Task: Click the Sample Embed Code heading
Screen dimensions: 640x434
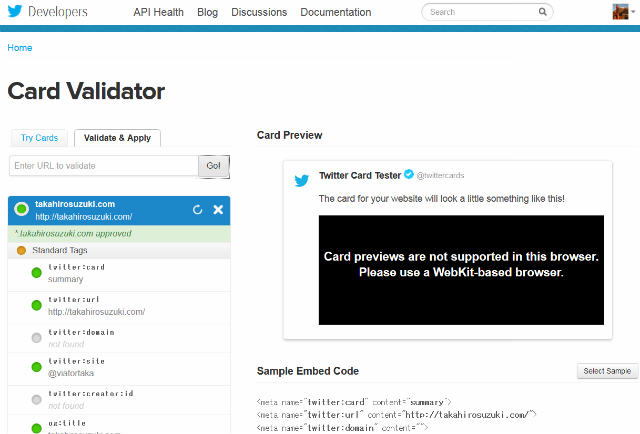Action: 308,371
